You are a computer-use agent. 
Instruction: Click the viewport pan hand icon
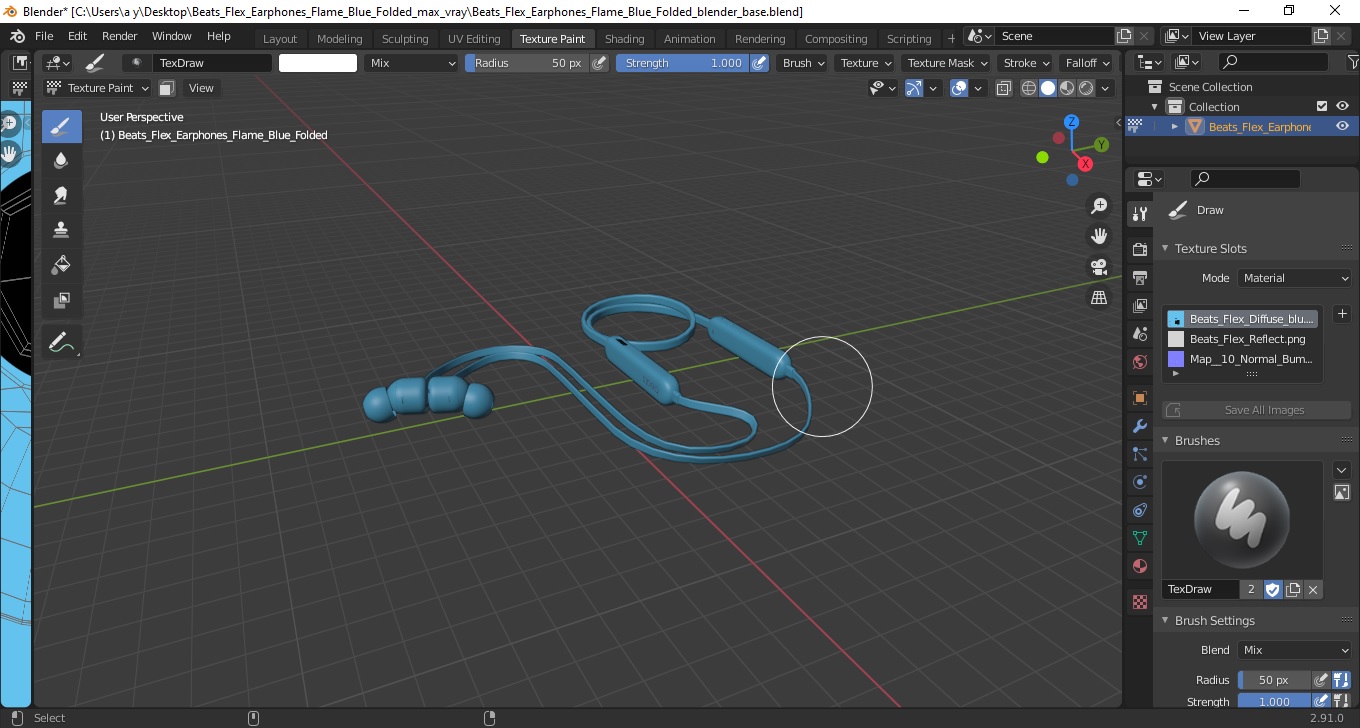coord(1099,236)
